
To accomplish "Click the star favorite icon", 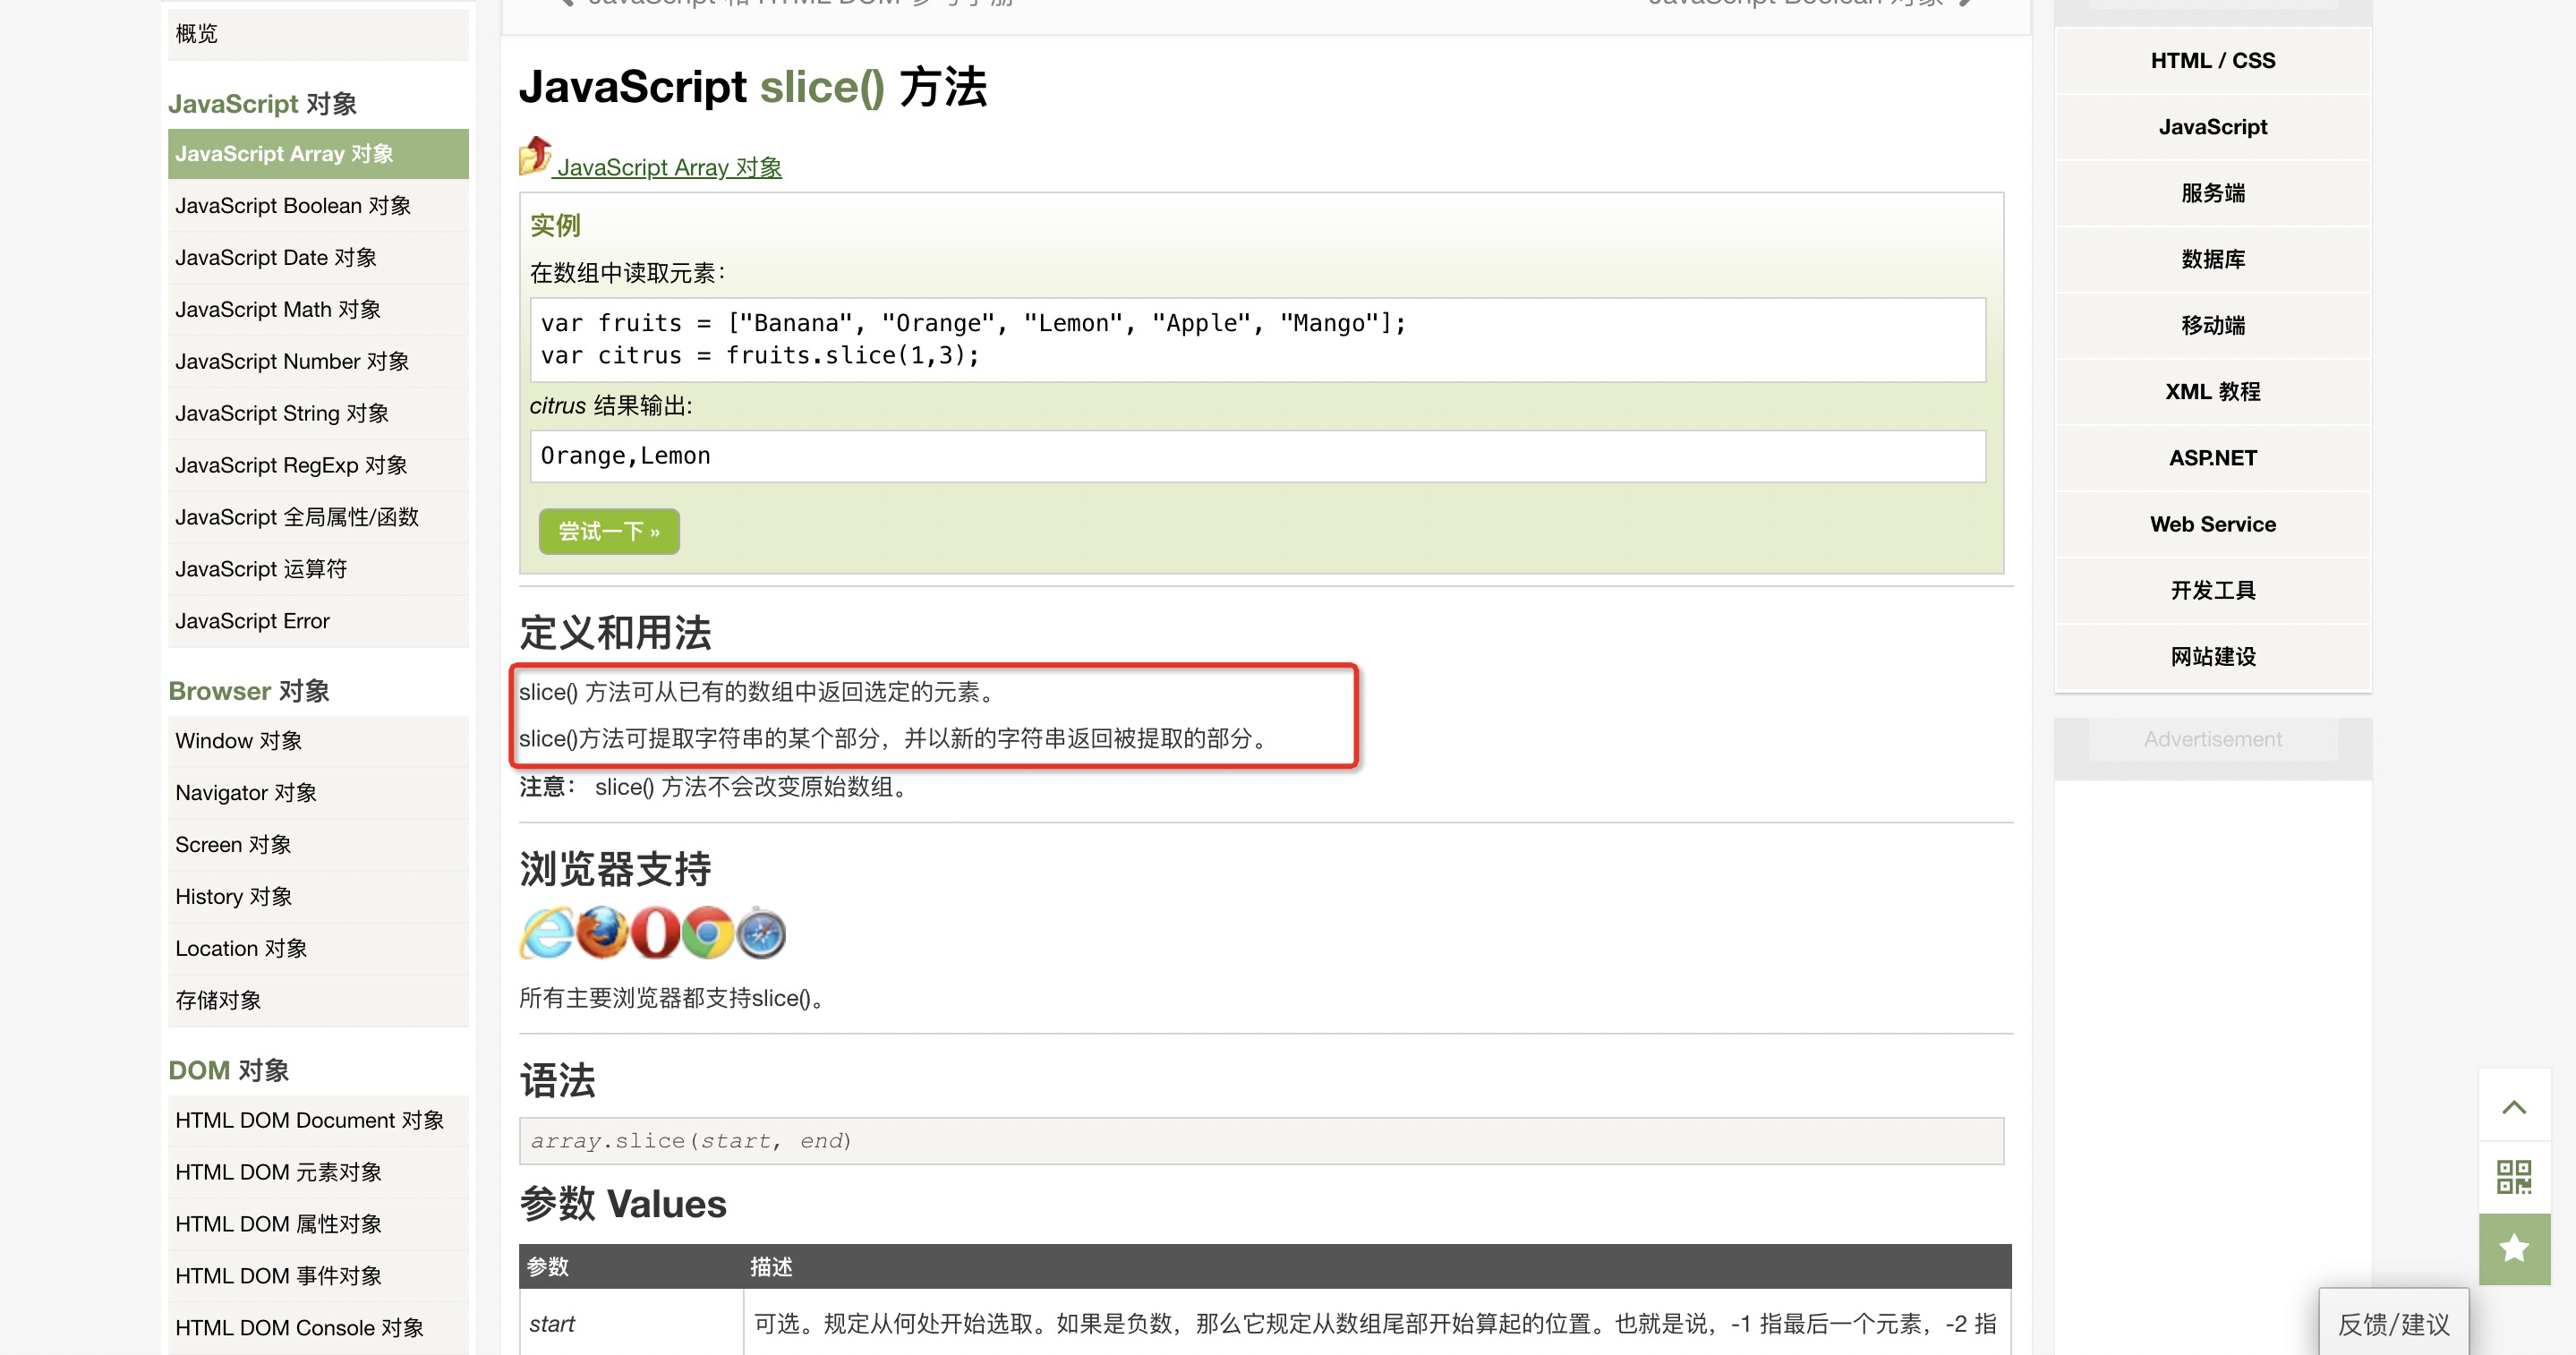I will tap(2513, 1248).
